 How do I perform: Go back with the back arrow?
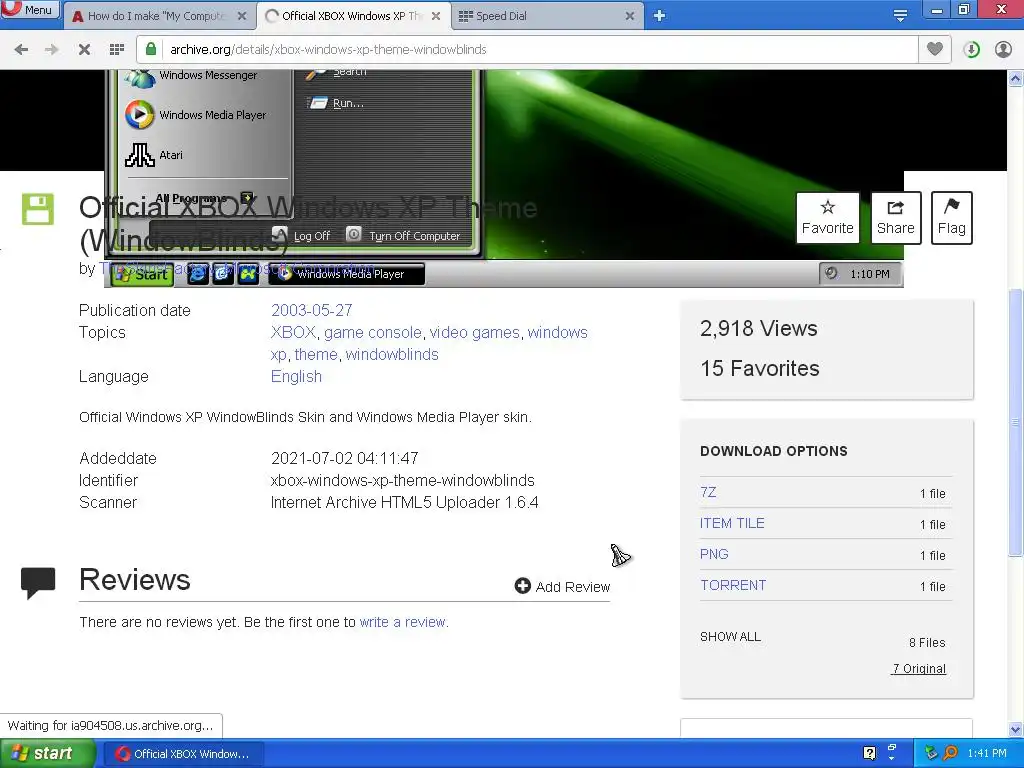(21, 50)
